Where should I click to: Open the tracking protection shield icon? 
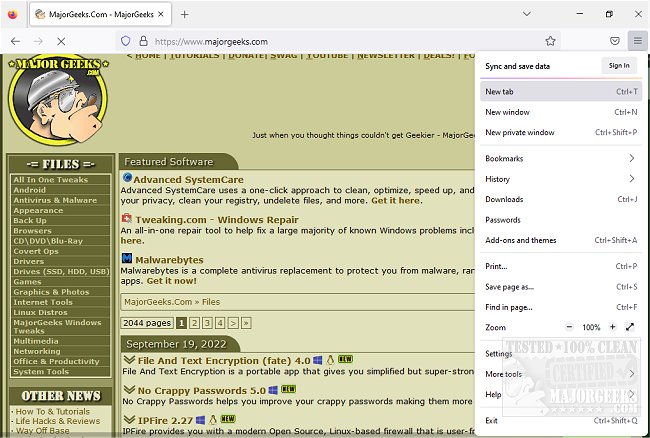(x=125, y=41)
